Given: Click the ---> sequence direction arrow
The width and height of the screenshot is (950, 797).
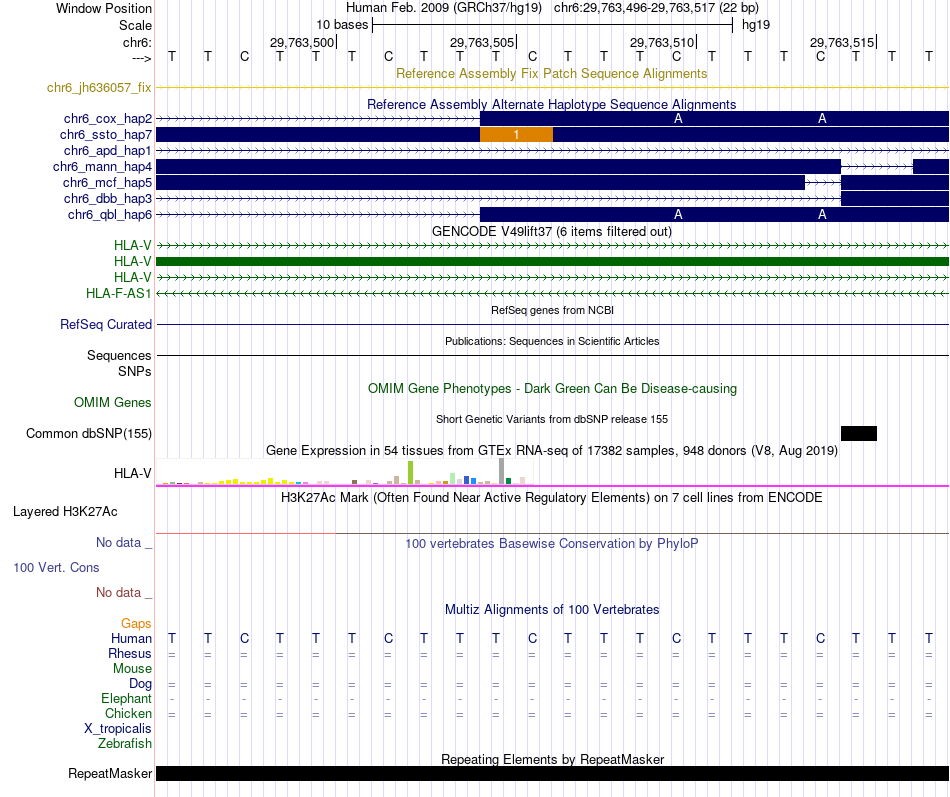Looking at the screenshot, I should pos(142,58).
